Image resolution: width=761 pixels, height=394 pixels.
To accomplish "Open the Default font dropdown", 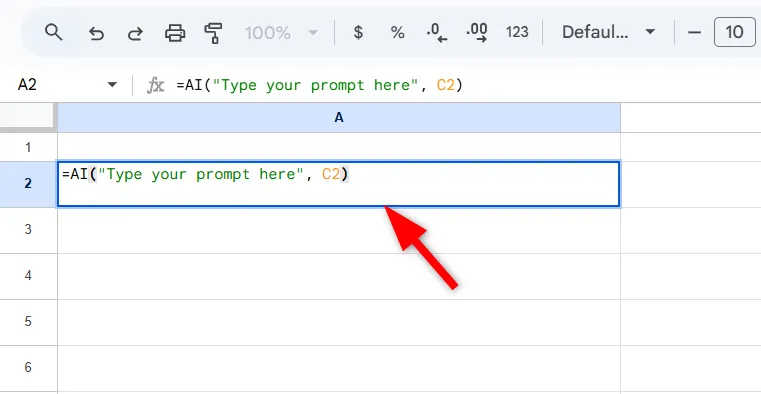I will pos(609,33).
